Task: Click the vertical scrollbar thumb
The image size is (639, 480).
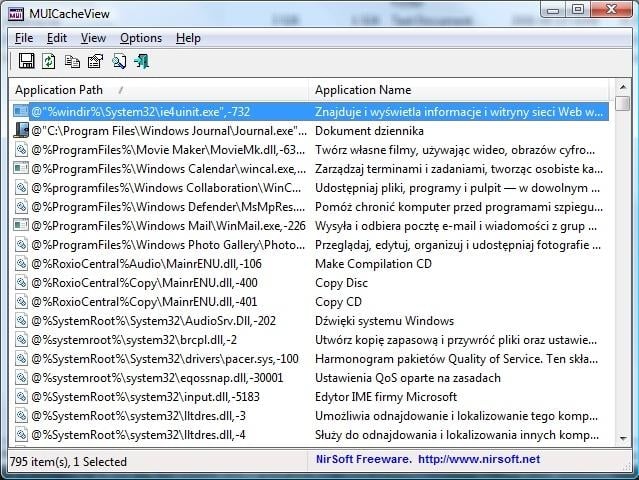Action: [x=623, y=103]
